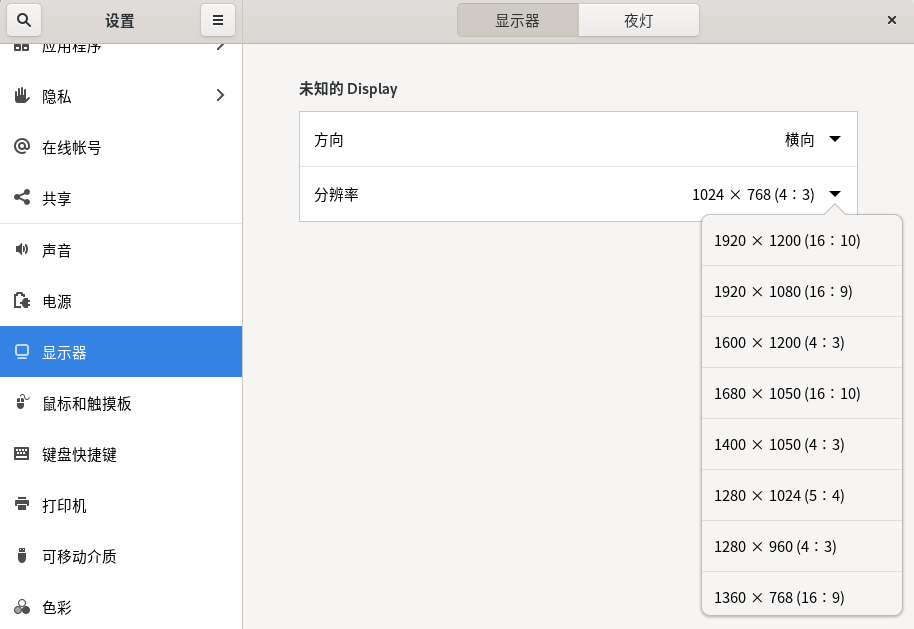Open the 方向 orientation dropdown
914x629 pixels.
click(834, 140)
